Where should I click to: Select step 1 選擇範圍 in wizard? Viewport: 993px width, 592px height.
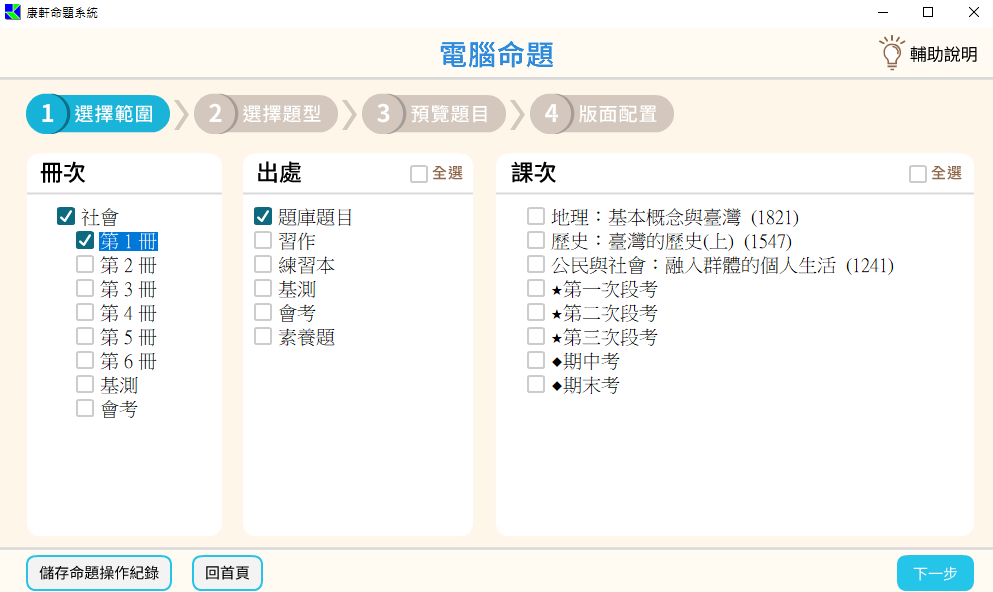(98, 114)
